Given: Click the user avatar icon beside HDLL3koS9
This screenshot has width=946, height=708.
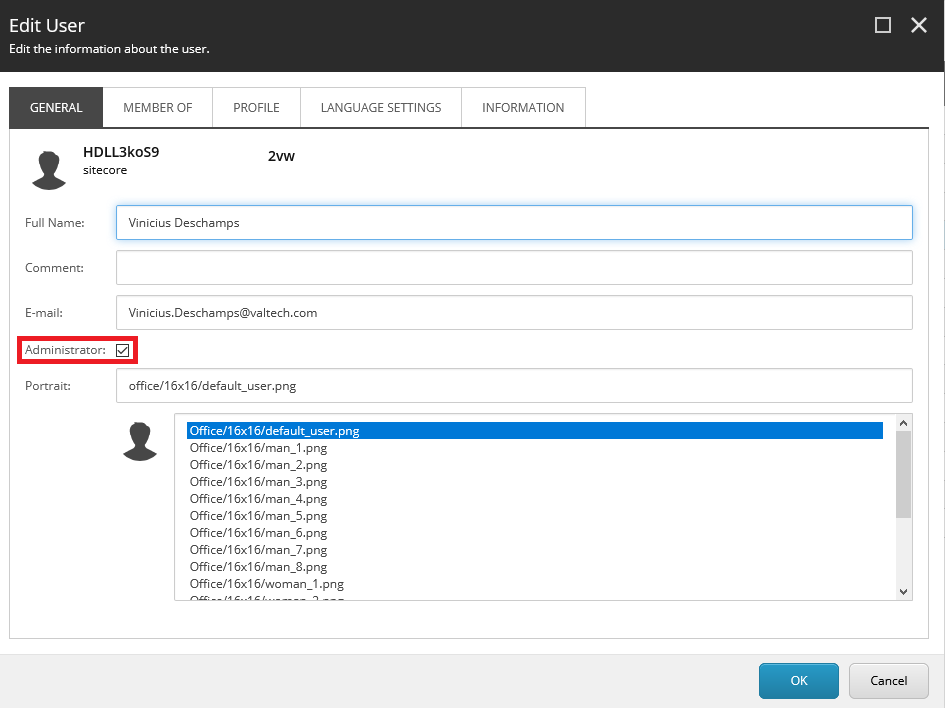Looking at the screenshot, I should (49, 170).
